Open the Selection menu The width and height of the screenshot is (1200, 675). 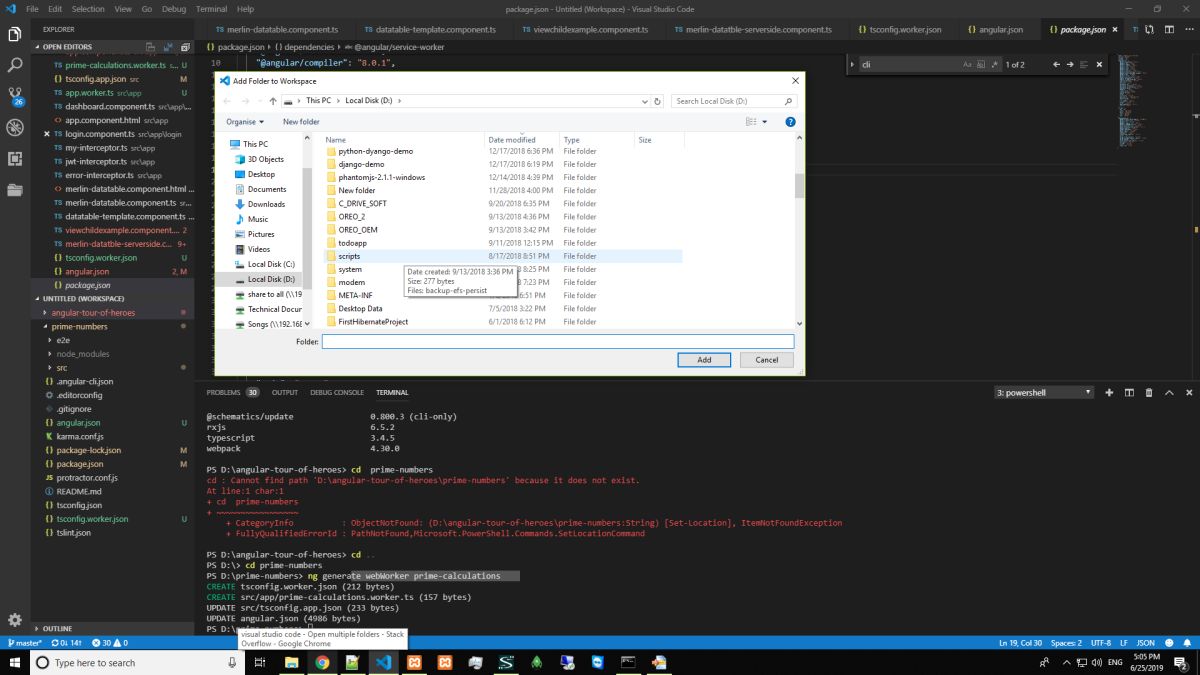[x=88, y=9]
